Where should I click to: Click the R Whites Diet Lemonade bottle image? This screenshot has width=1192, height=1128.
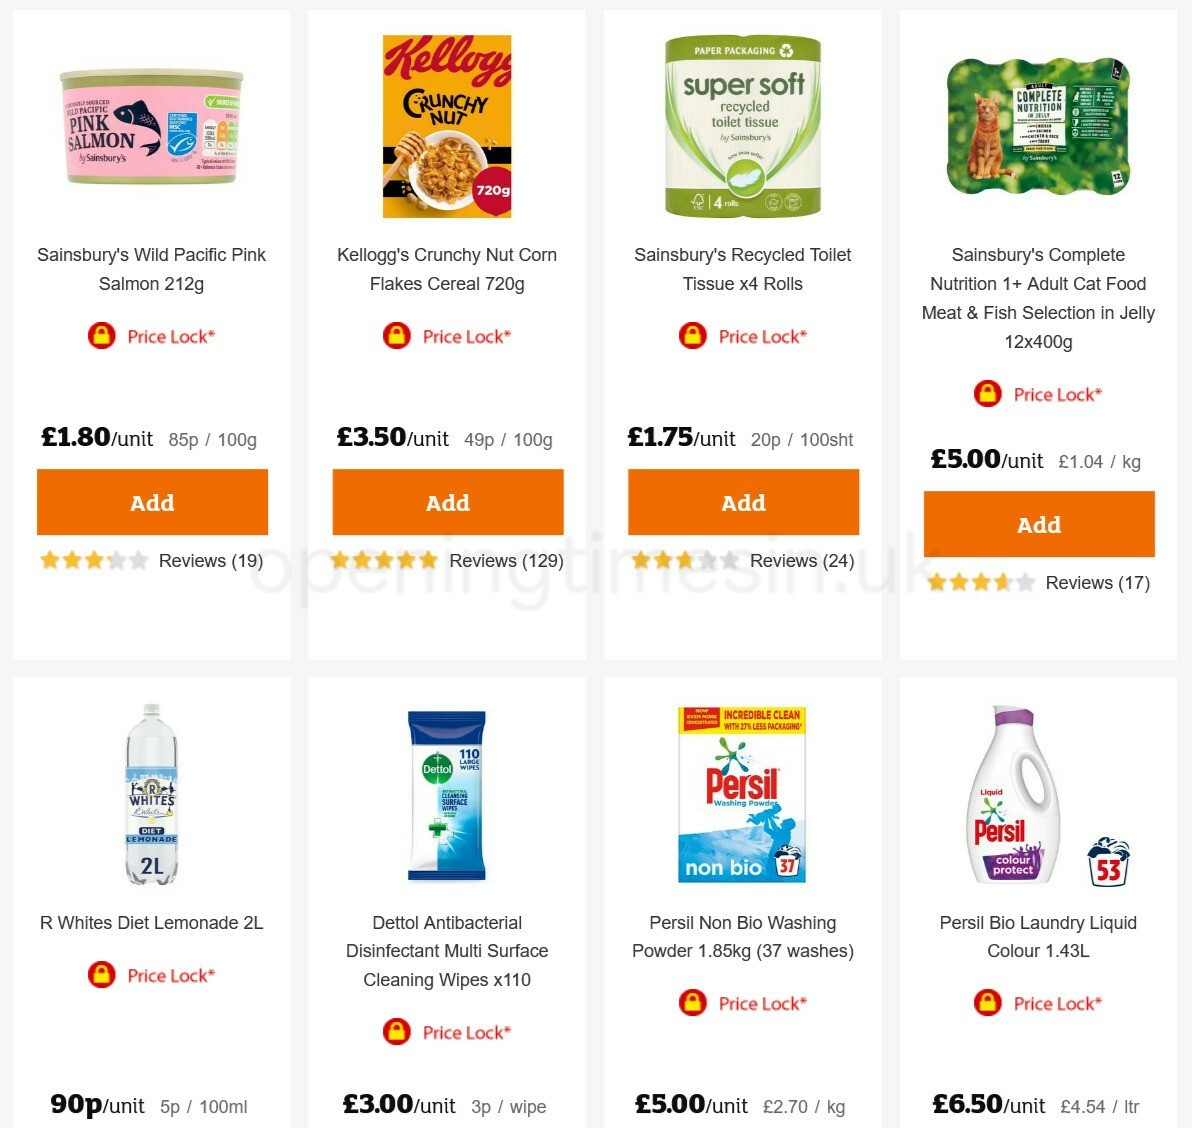point(152,793)
